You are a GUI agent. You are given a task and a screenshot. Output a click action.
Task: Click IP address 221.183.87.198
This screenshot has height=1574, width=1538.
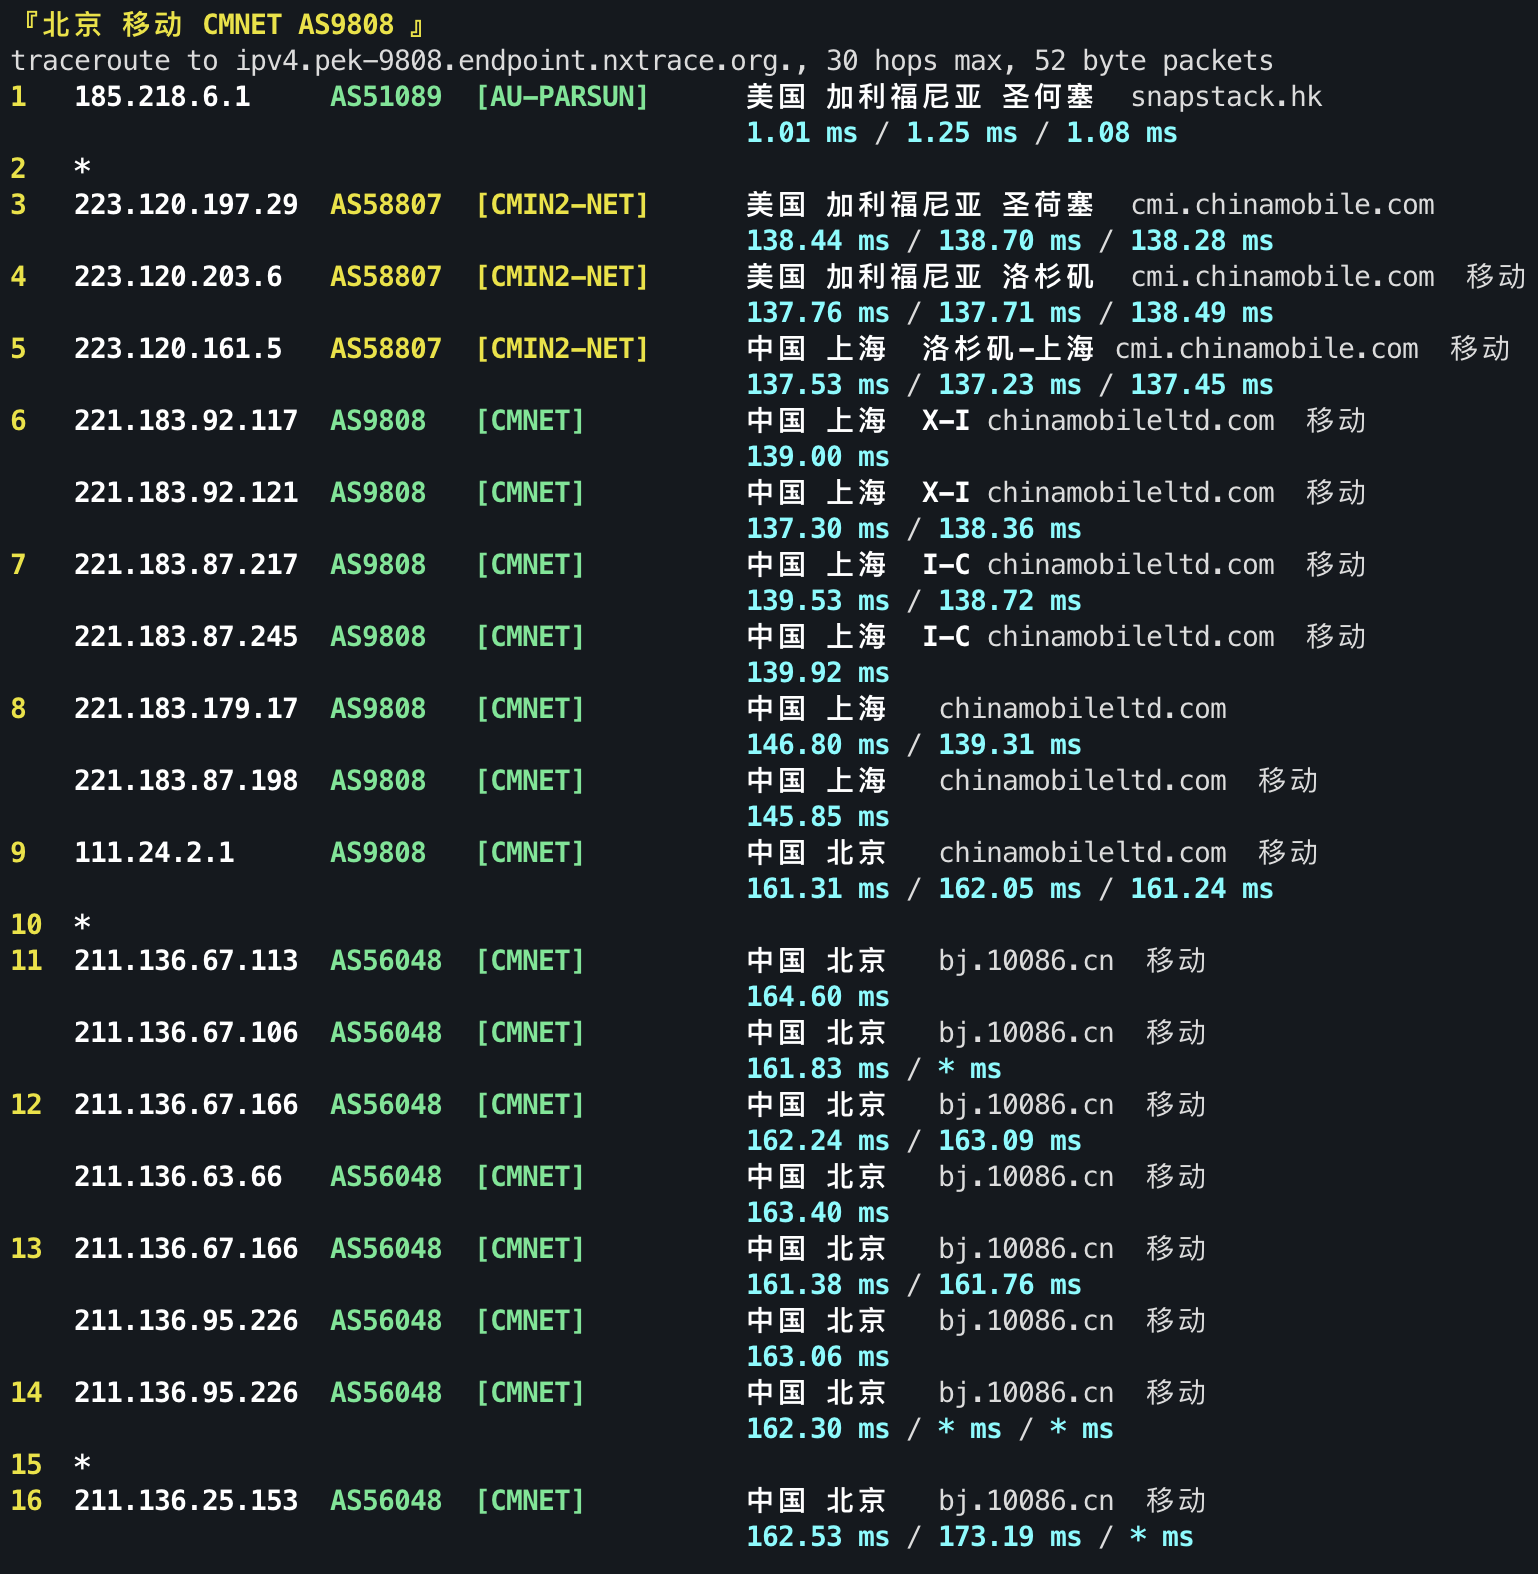point(186,781)
